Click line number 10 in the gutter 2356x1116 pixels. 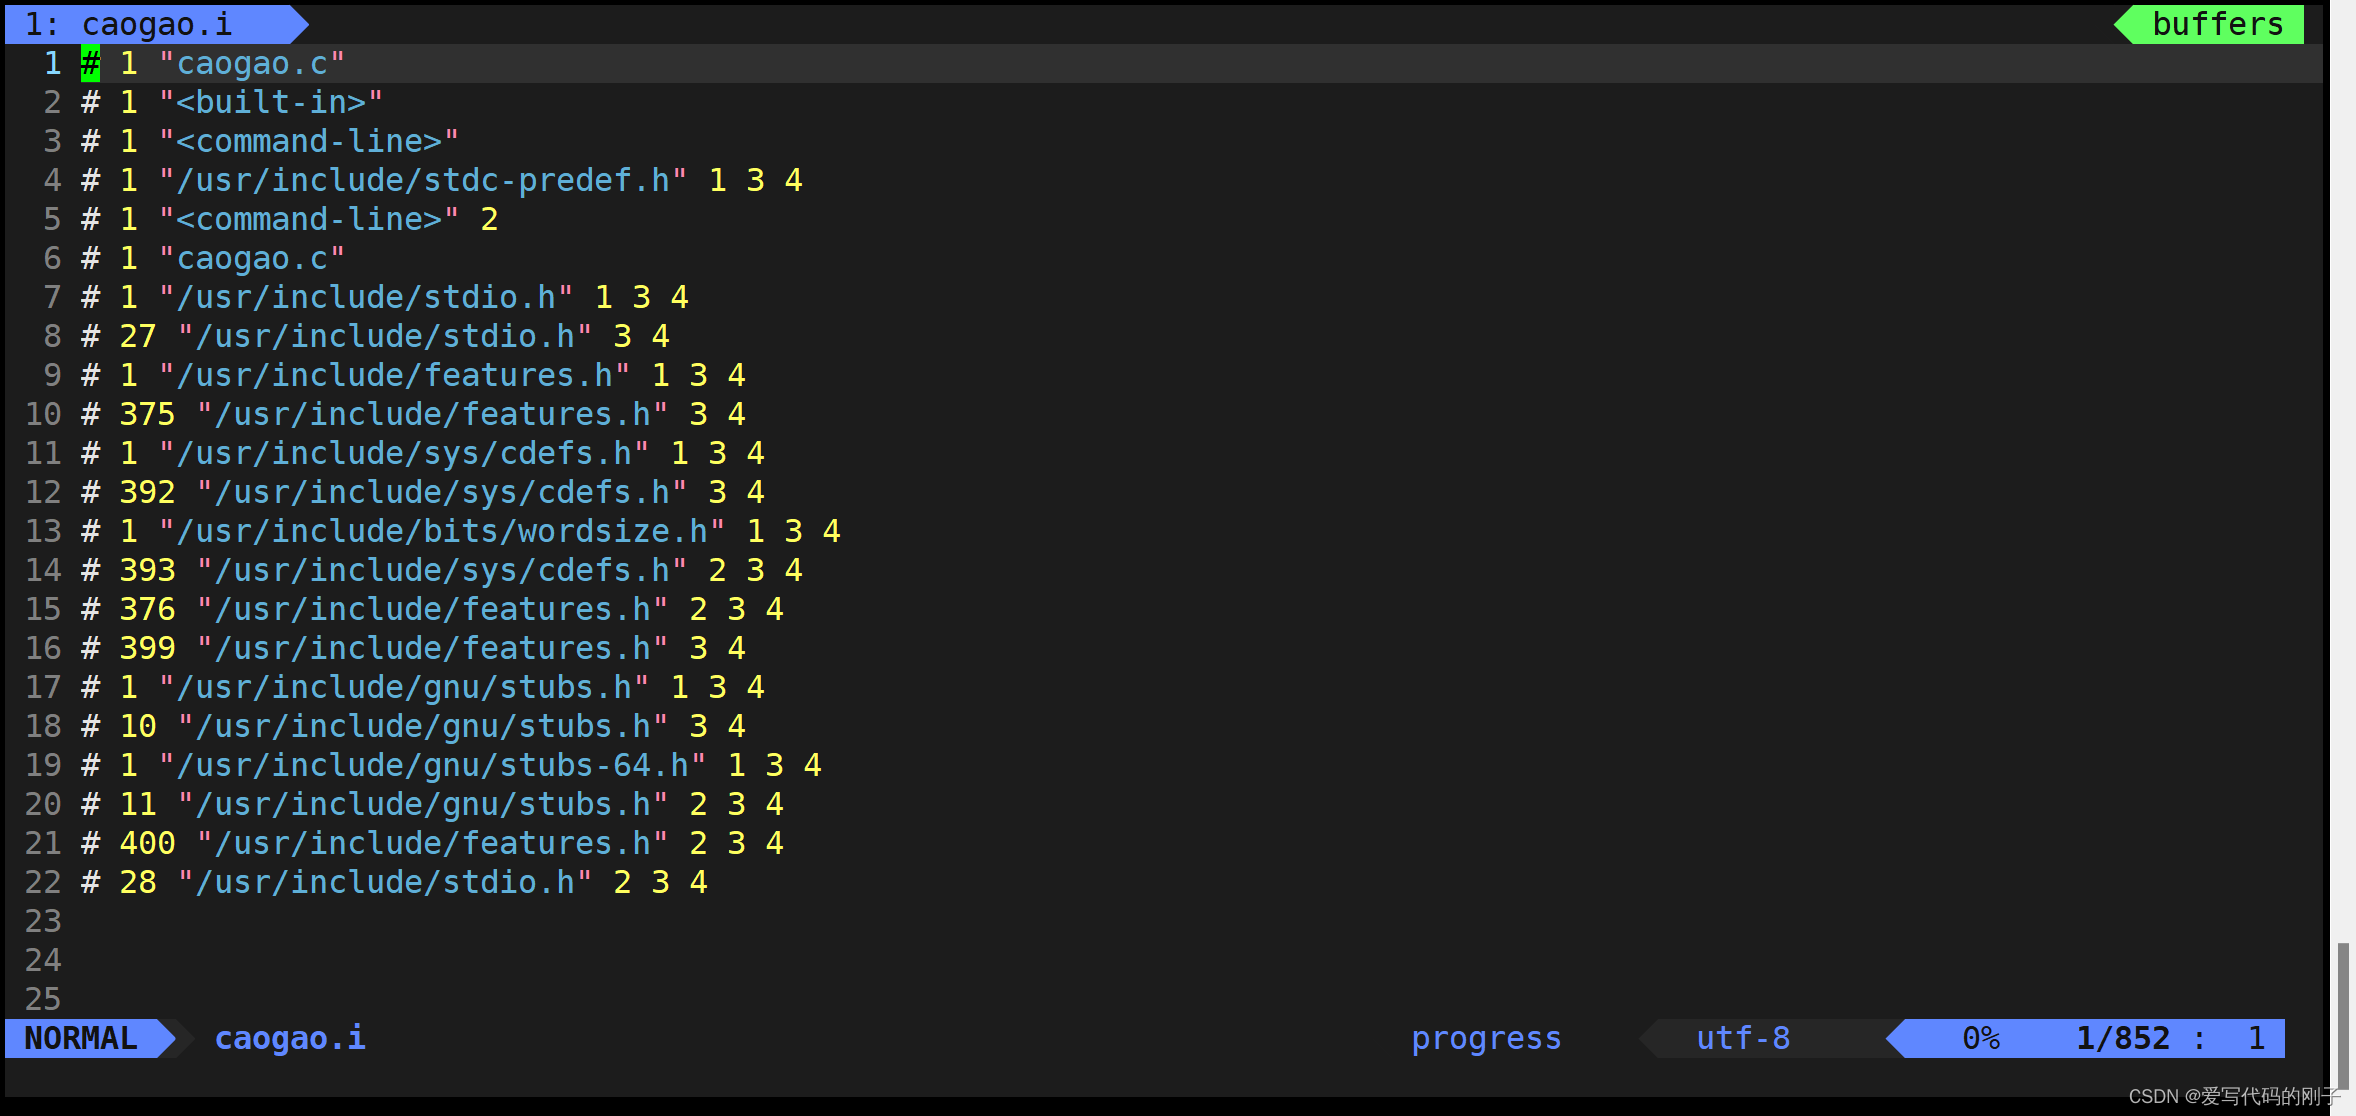click(x=43, y=414)
